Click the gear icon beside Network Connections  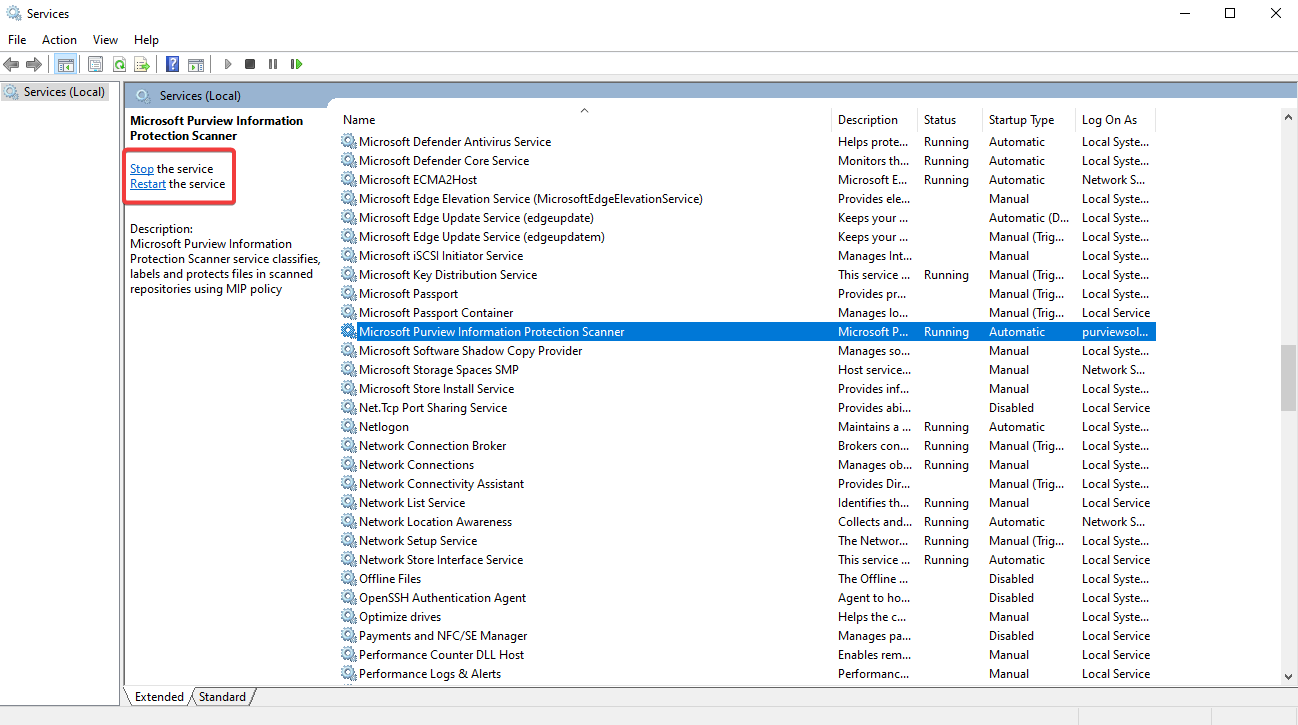[x=348, y=465]
